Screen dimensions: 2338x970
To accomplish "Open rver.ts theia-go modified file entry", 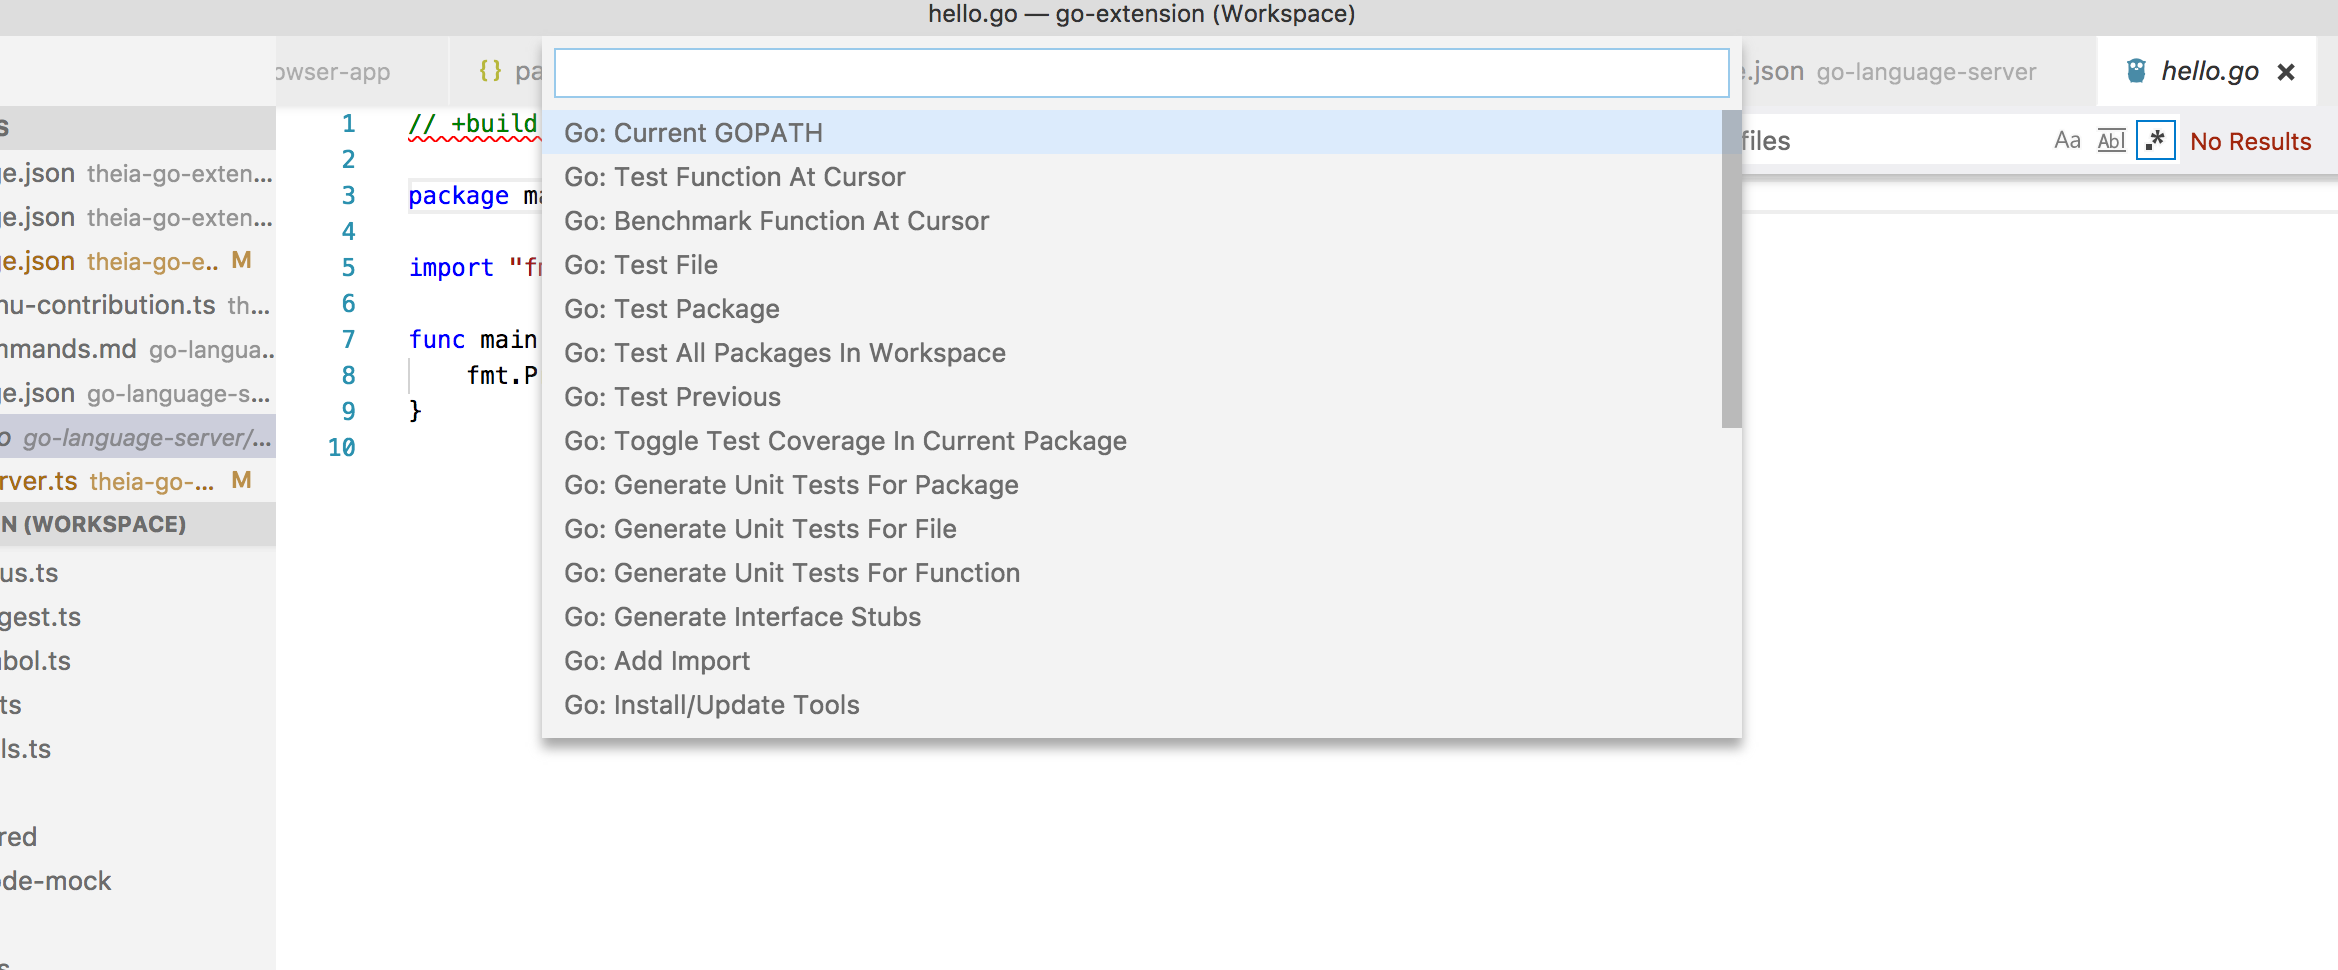I will click(138, 481).
